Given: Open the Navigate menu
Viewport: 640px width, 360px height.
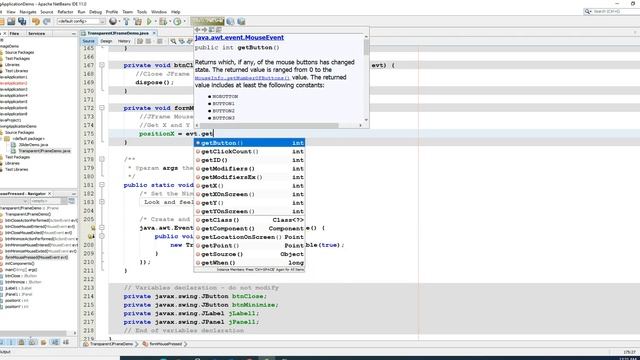Looking at the screenshot, I should click(x=28, y=12).
